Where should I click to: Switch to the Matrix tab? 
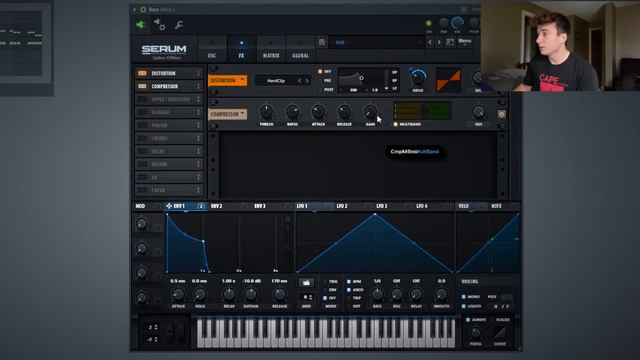point(271,49)
